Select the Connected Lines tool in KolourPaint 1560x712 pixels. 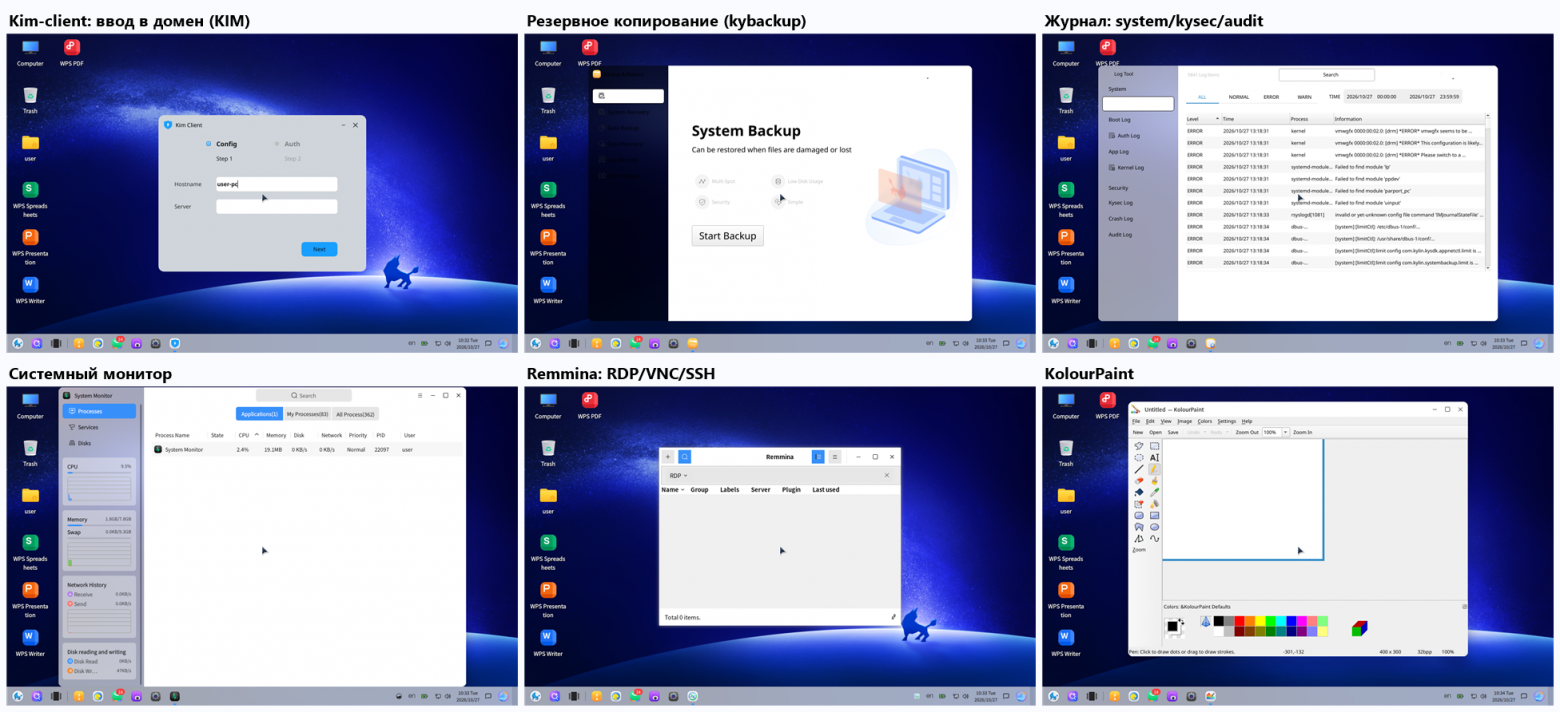(x=1139, y=539)
